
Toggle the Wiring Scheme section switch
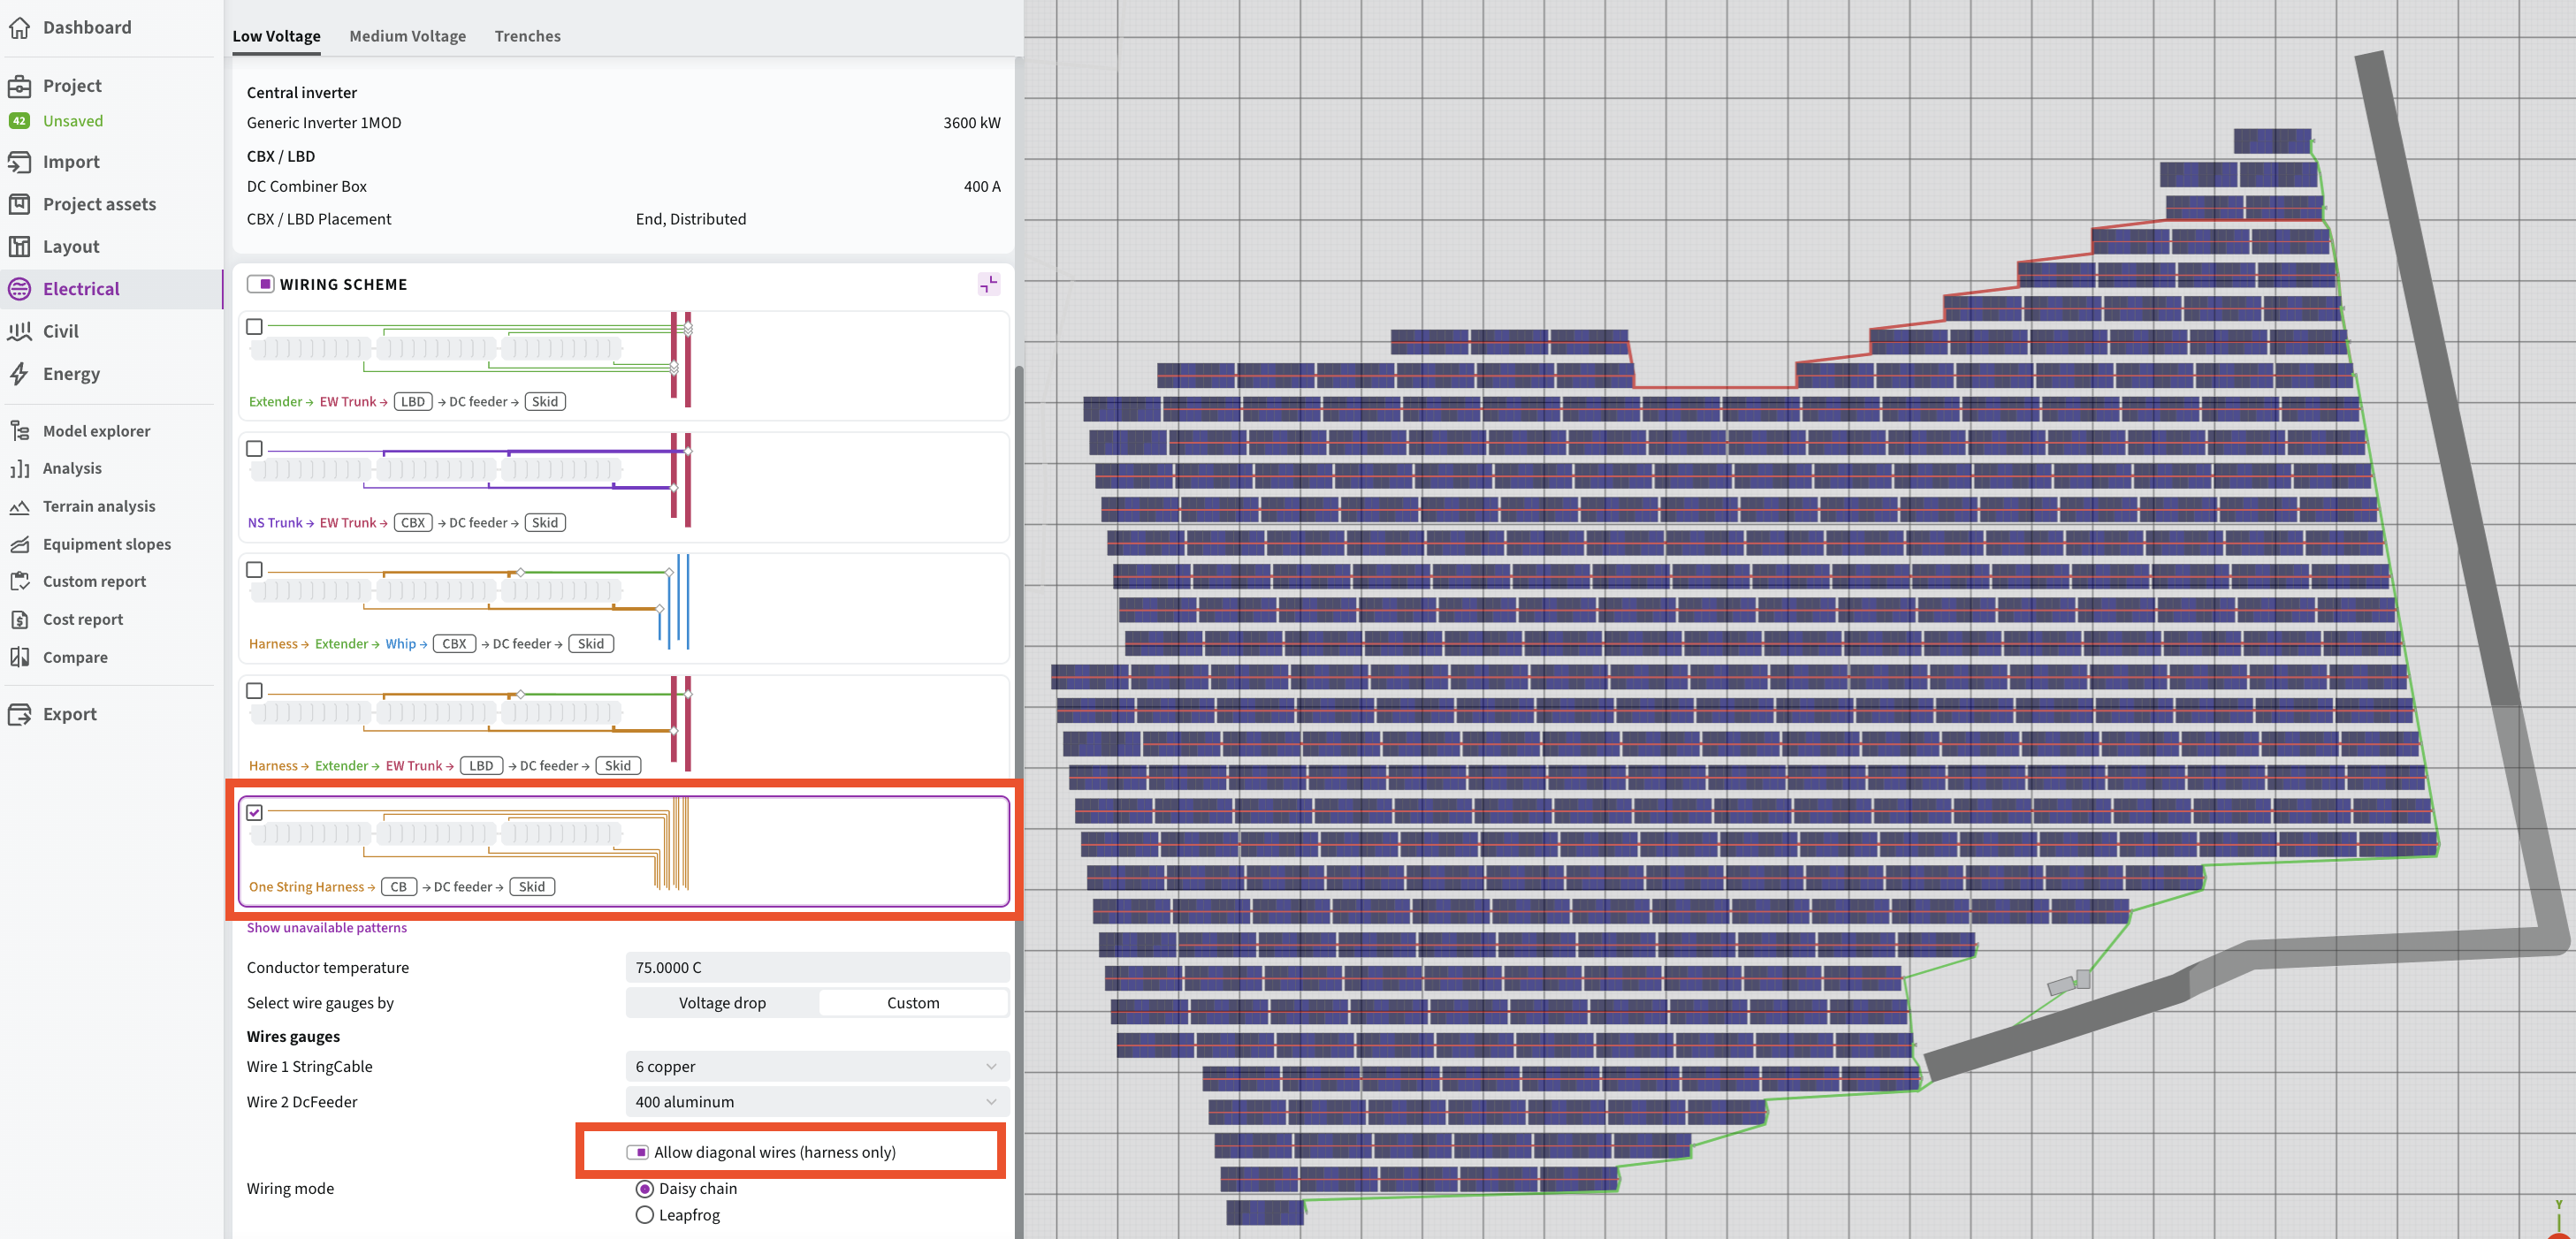click(261, 284)
